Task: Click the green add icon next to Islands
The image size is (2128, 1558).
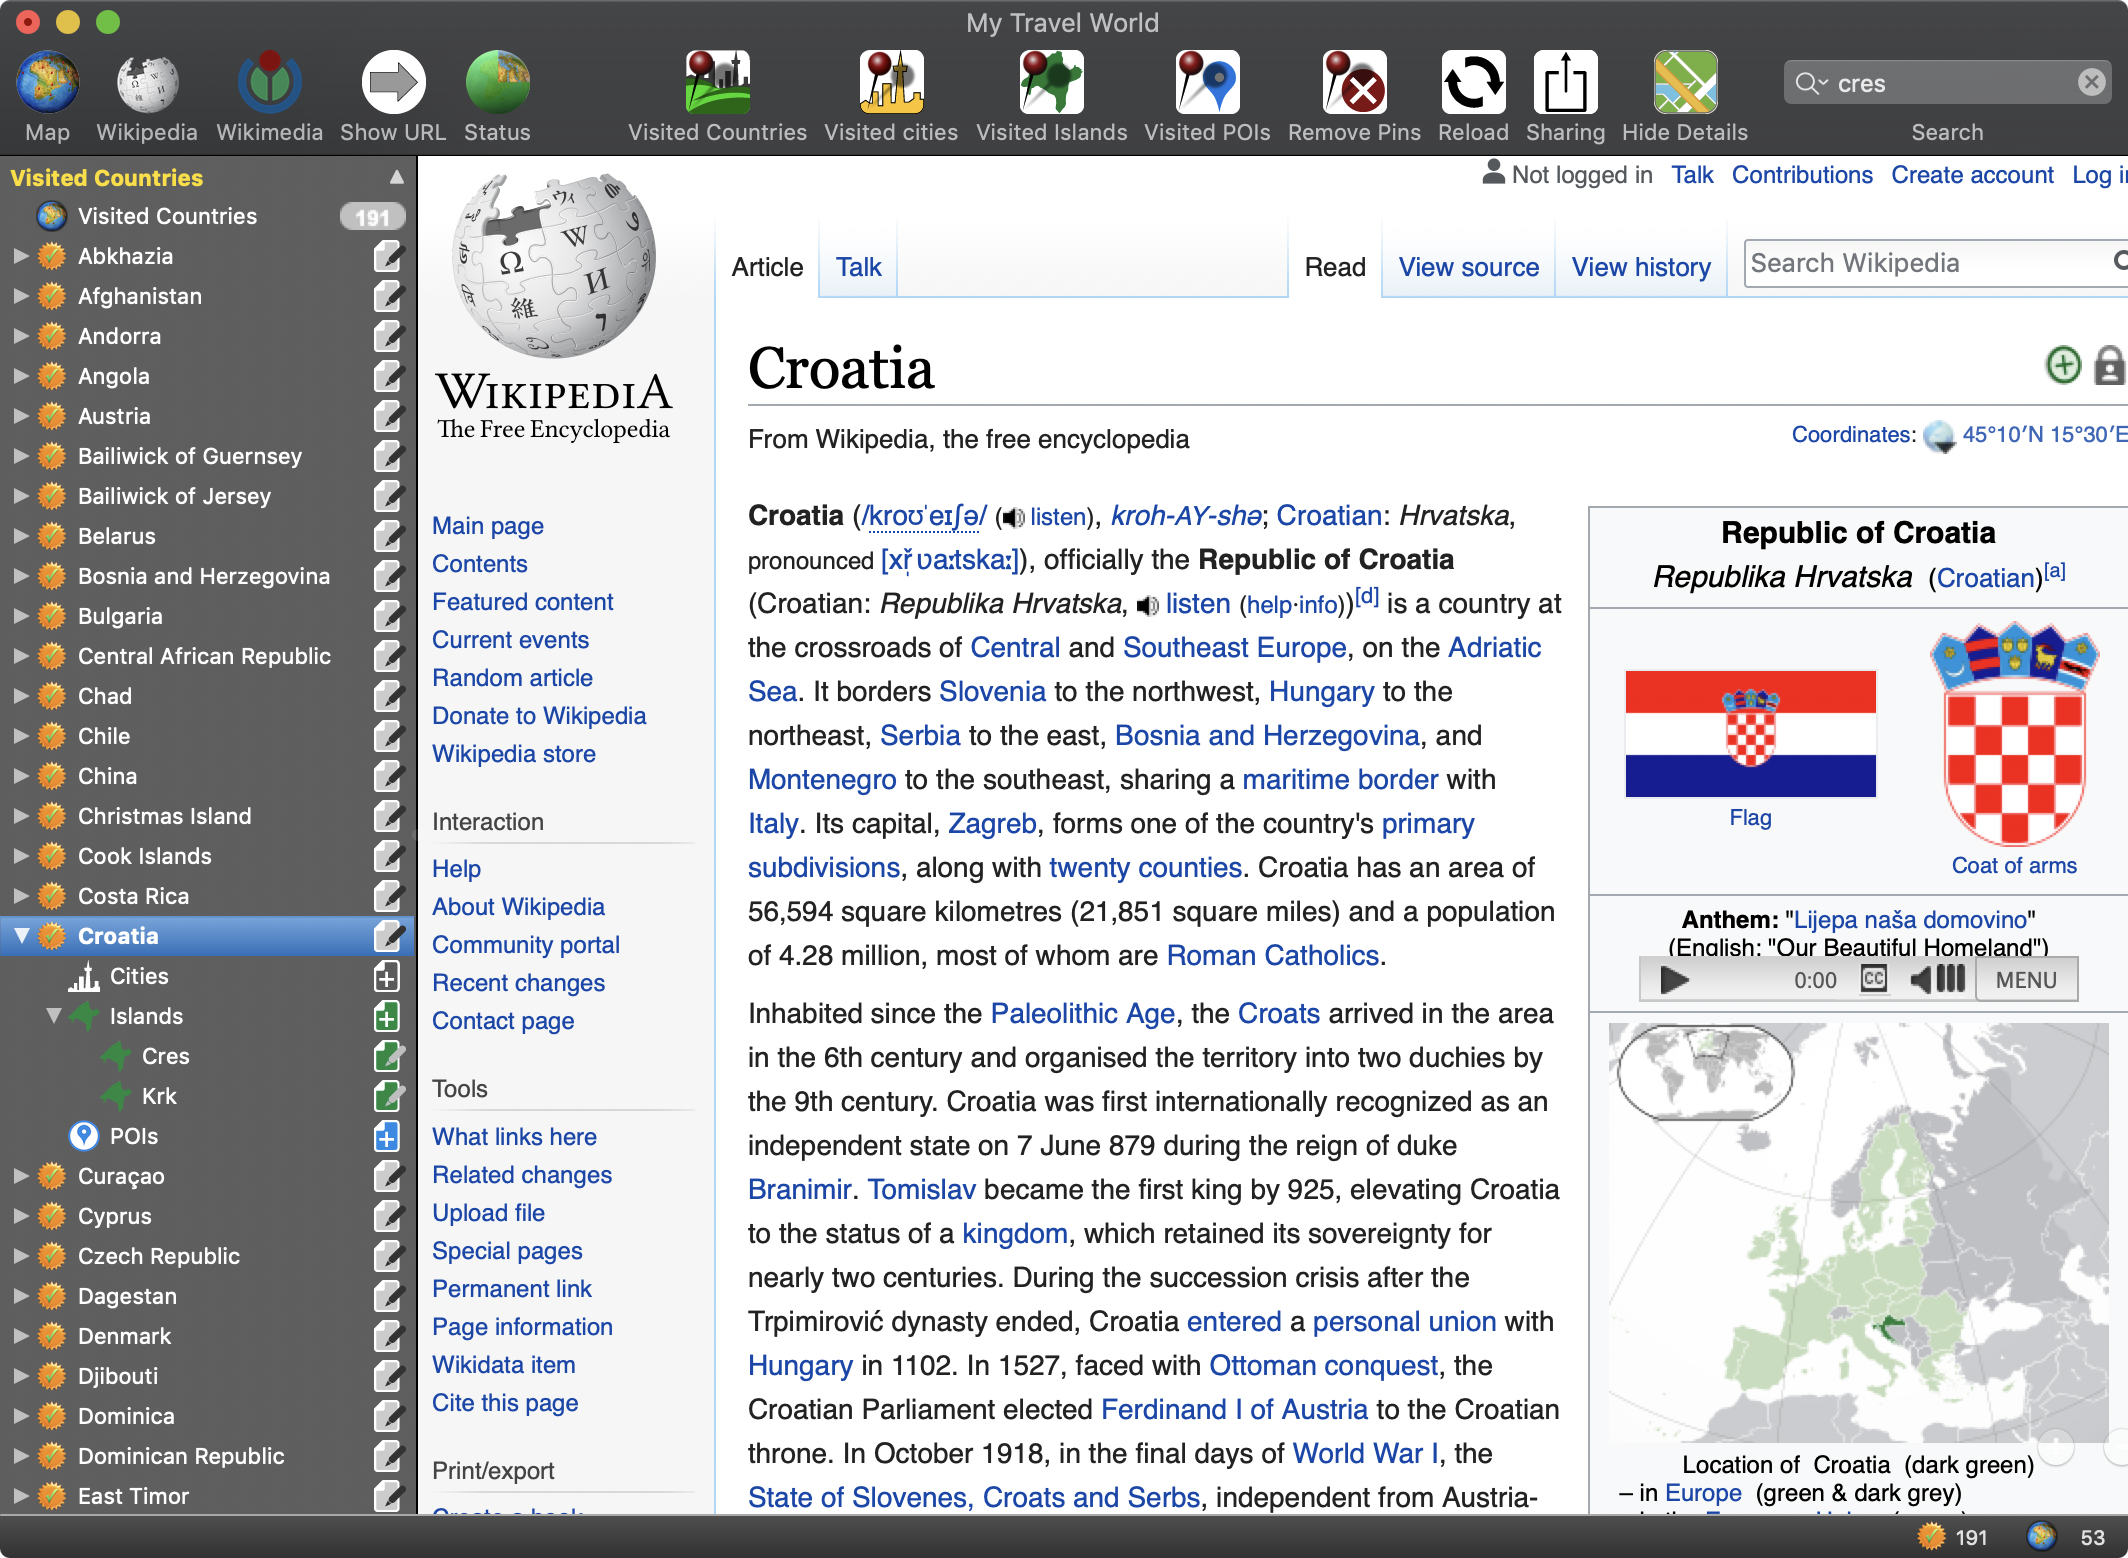Action: [387, 1016]
